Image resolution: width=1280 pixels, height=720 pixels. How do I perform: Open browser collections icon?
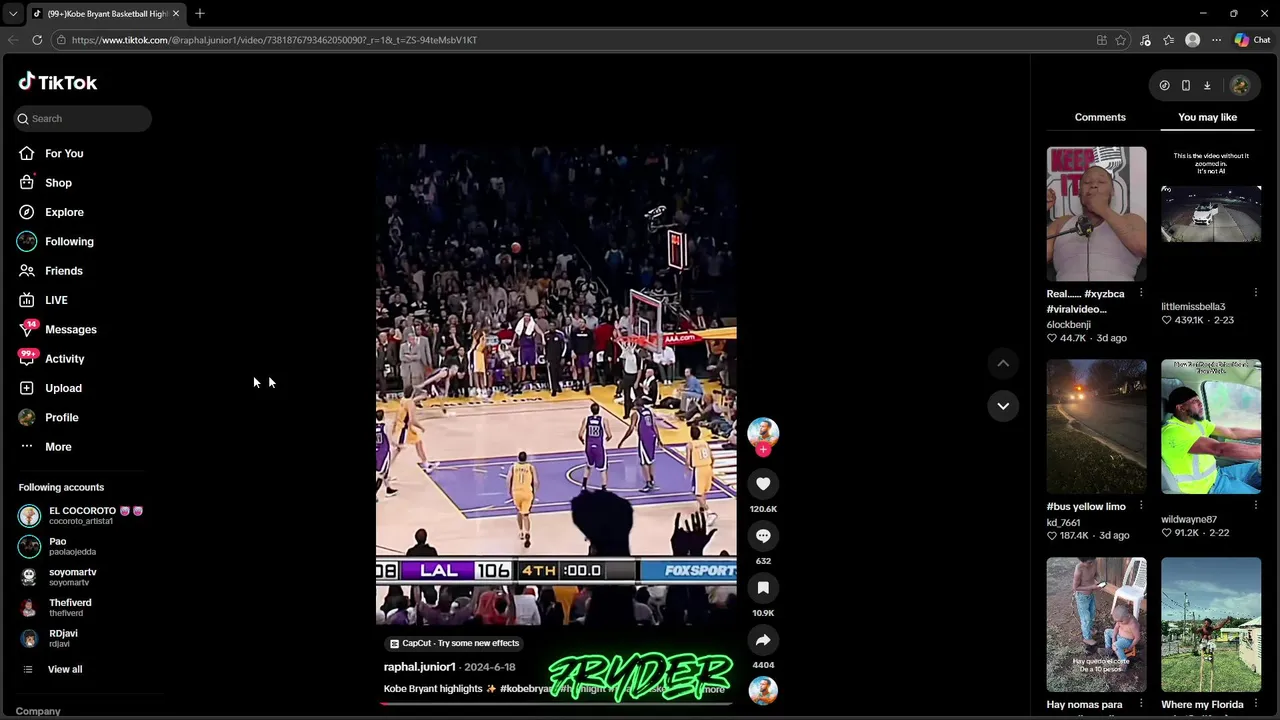[1169, 40]
